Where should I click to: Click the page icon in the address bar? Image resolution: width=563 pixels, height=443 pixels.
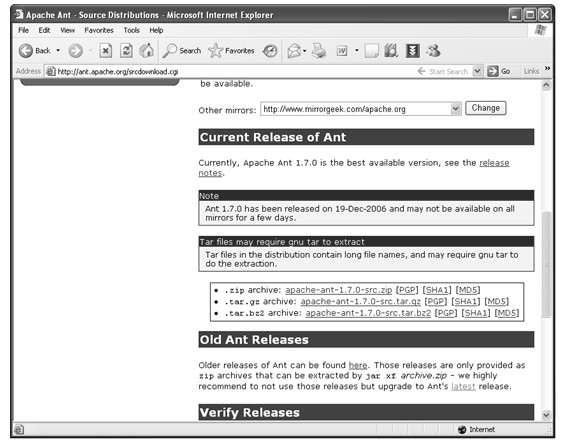point(51,71)
